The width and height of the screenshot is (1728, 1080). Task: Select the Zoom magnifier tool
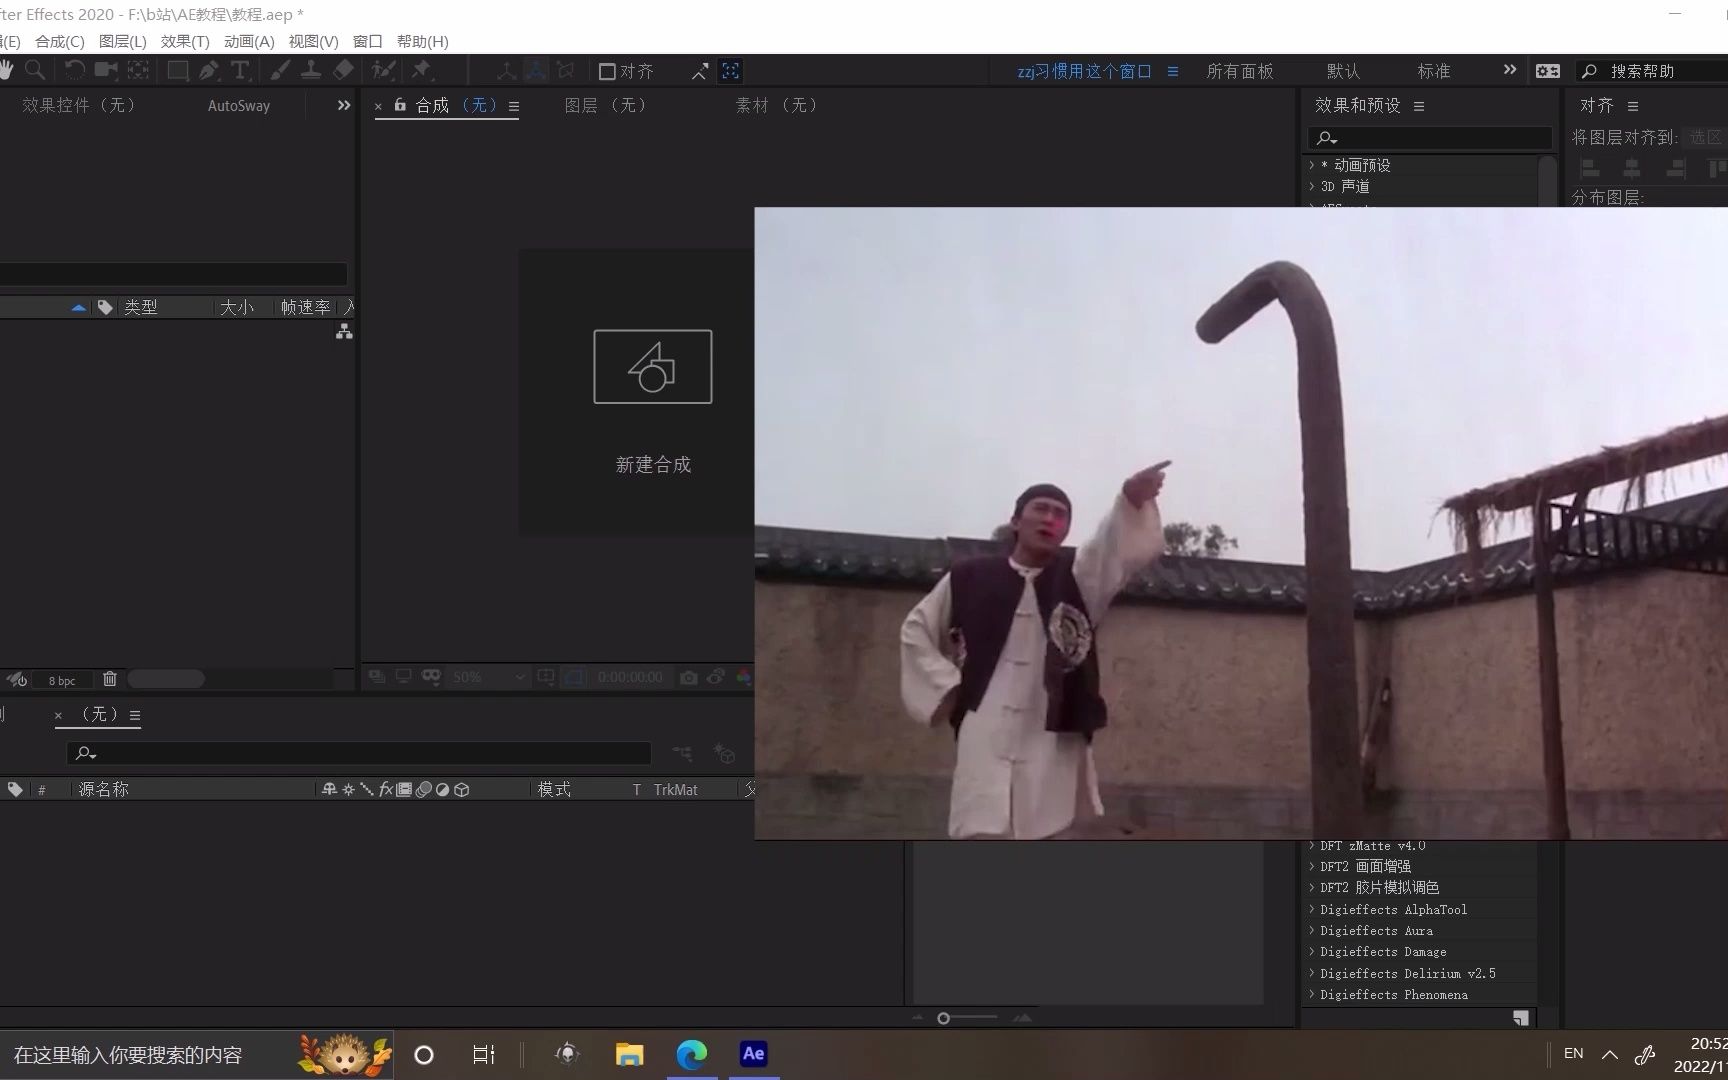(35, 70)
